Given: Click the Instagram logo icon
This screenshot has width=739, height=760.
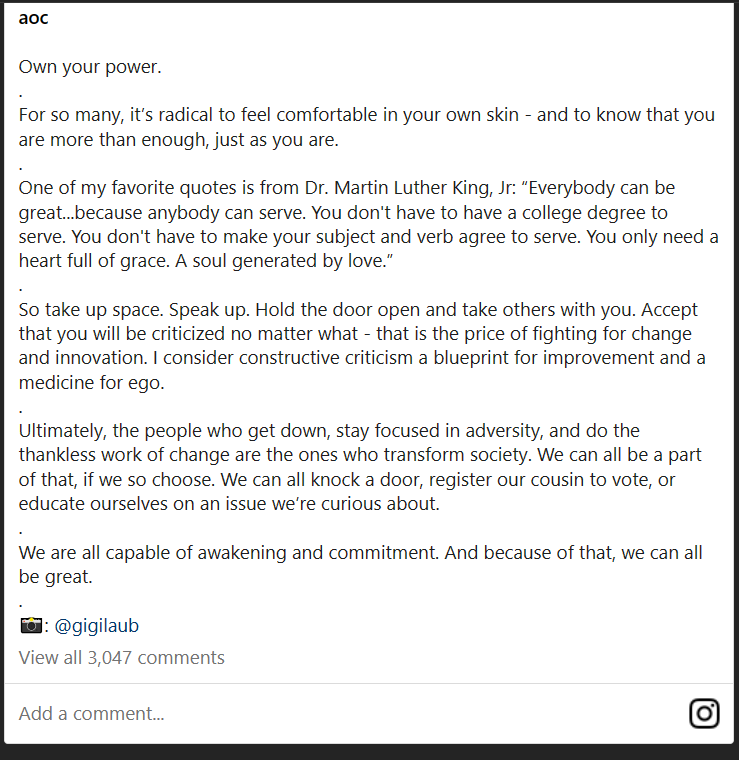Looking at the screenshot, I should click(704, 713).
